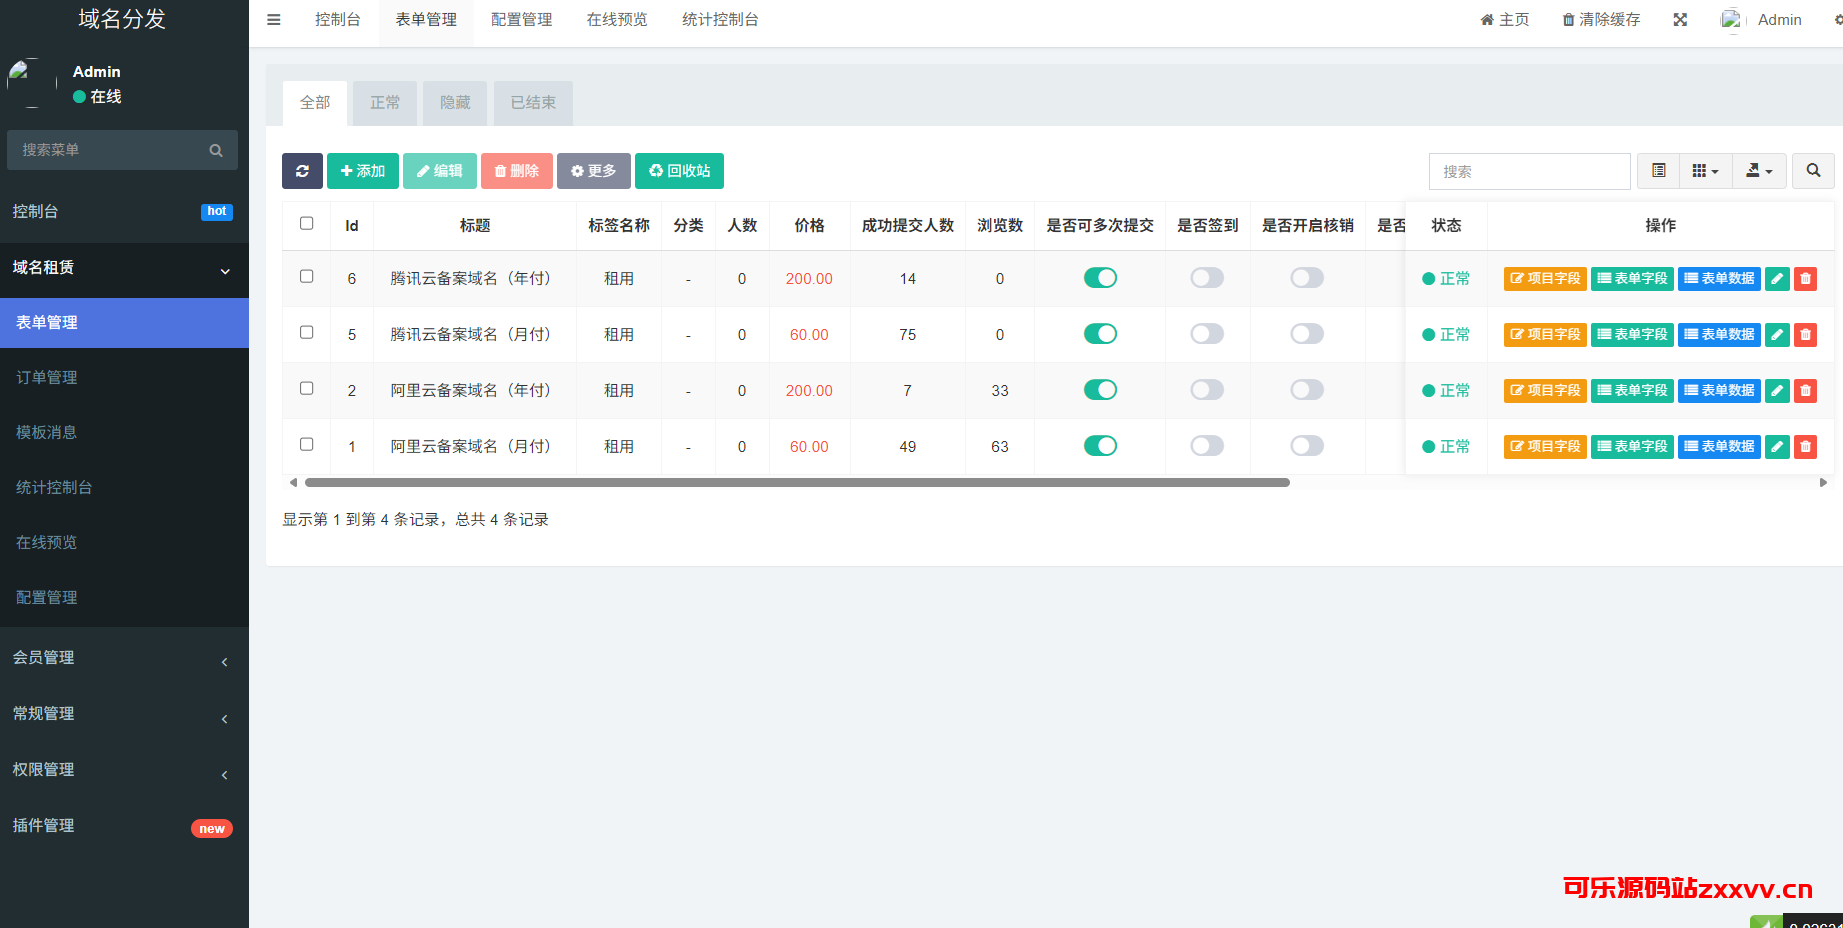Image resolution: width=1843 pixels, height=928 pixels.
Task: Click the search magnifier button beside export
Action: (1813, 171)
